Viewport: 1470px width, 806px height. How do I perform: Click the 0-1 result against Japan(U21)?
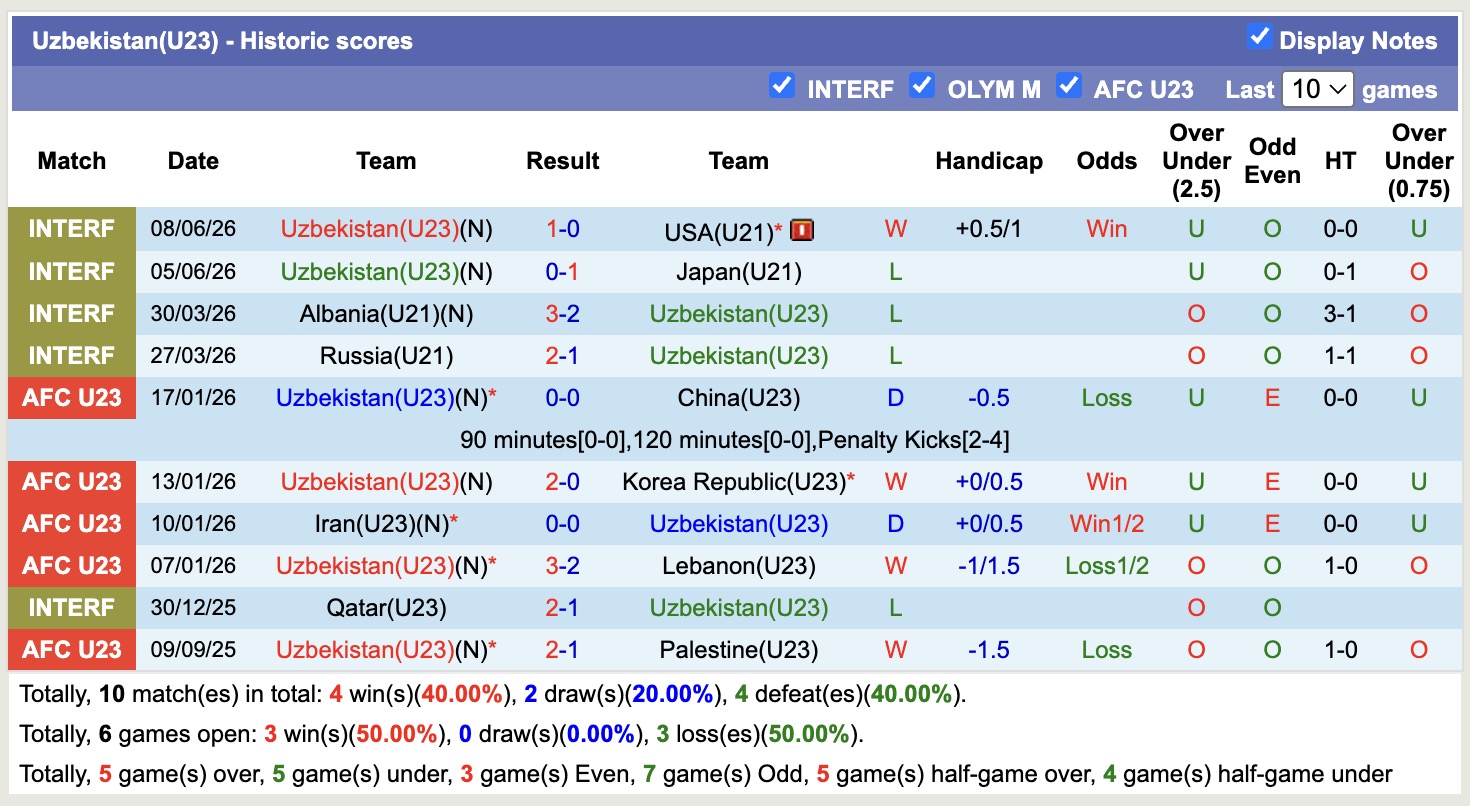pyautogui.click(x=563, y=271)
